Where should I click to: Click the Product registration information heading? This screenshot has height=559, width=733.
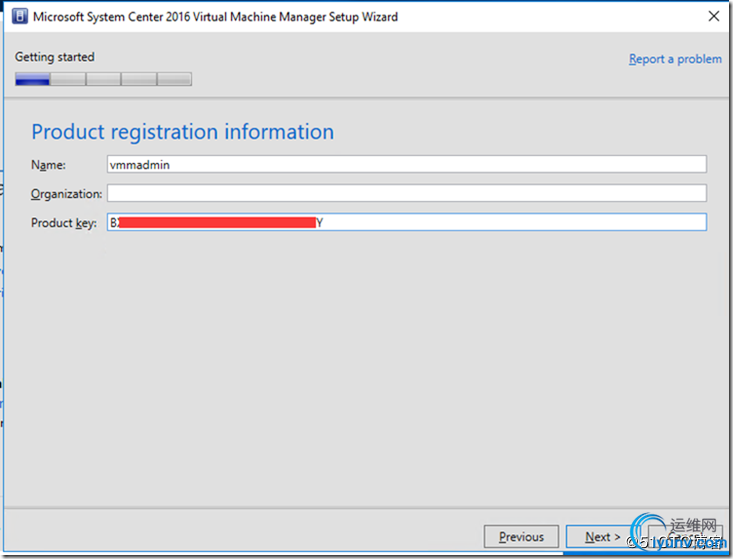pyautogui.click(x=182, y=132)
